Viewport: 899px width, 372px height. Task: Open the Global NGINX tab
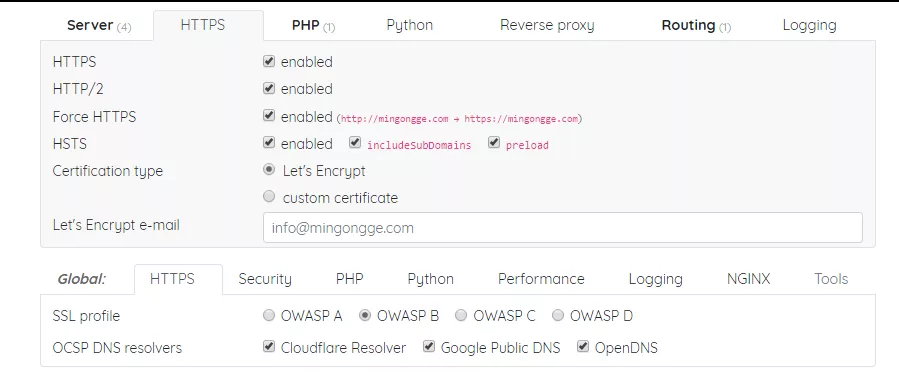coord(748,279)
